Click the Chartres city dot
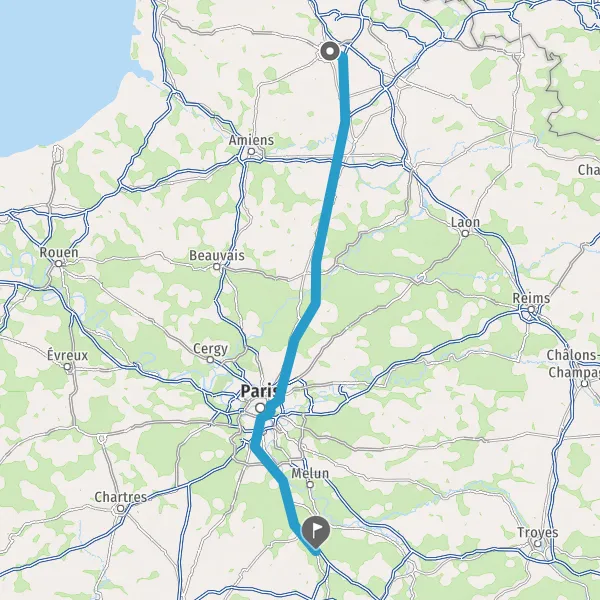This screenshot has width=600, height=600. (x=121, y=509)
